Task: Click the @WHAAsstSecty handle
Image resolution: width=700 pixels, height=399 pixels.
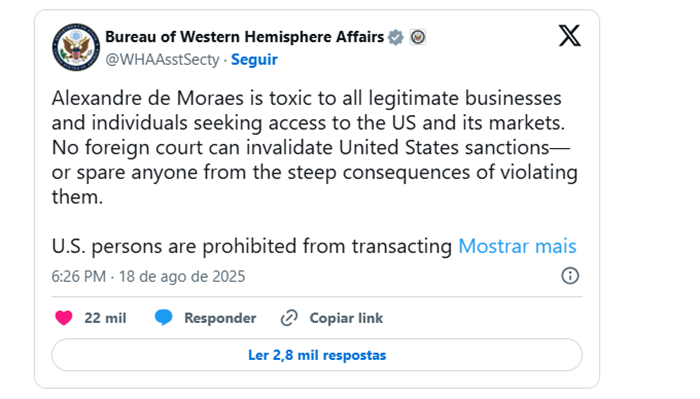Action: point(162,59)
